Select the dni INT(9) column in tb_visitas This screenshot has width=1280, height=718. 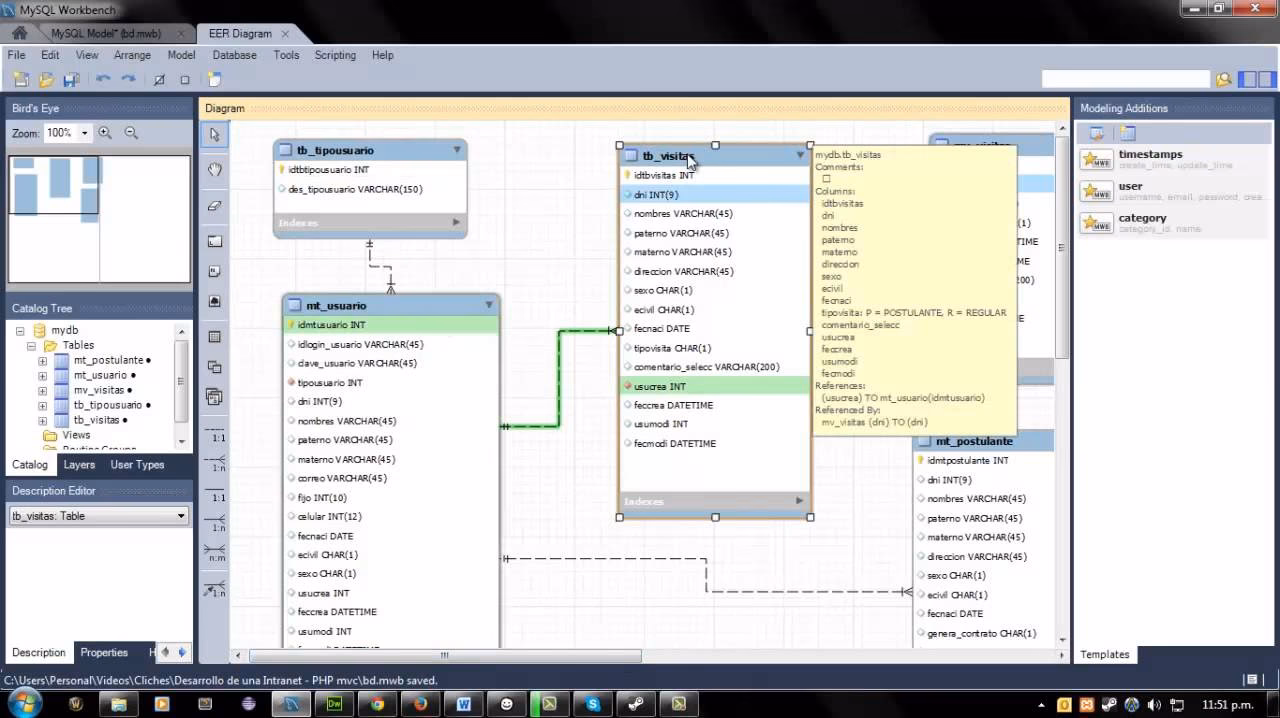click(714, 195)
